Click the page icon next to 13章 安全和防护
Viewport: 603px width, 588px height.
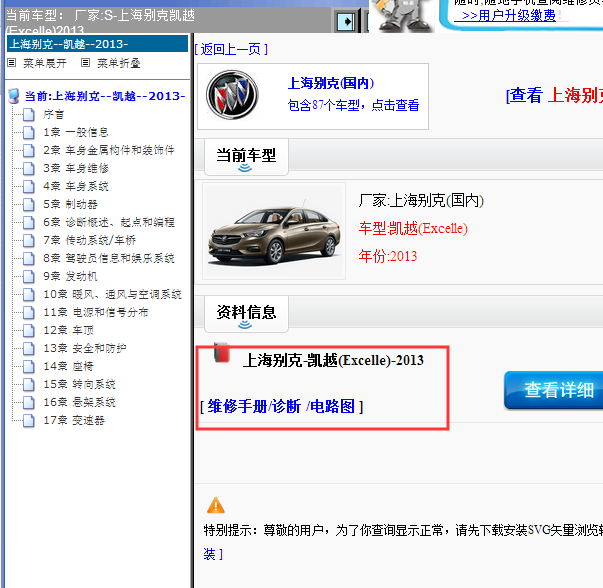pyautogui.click(x=28, y=348)
